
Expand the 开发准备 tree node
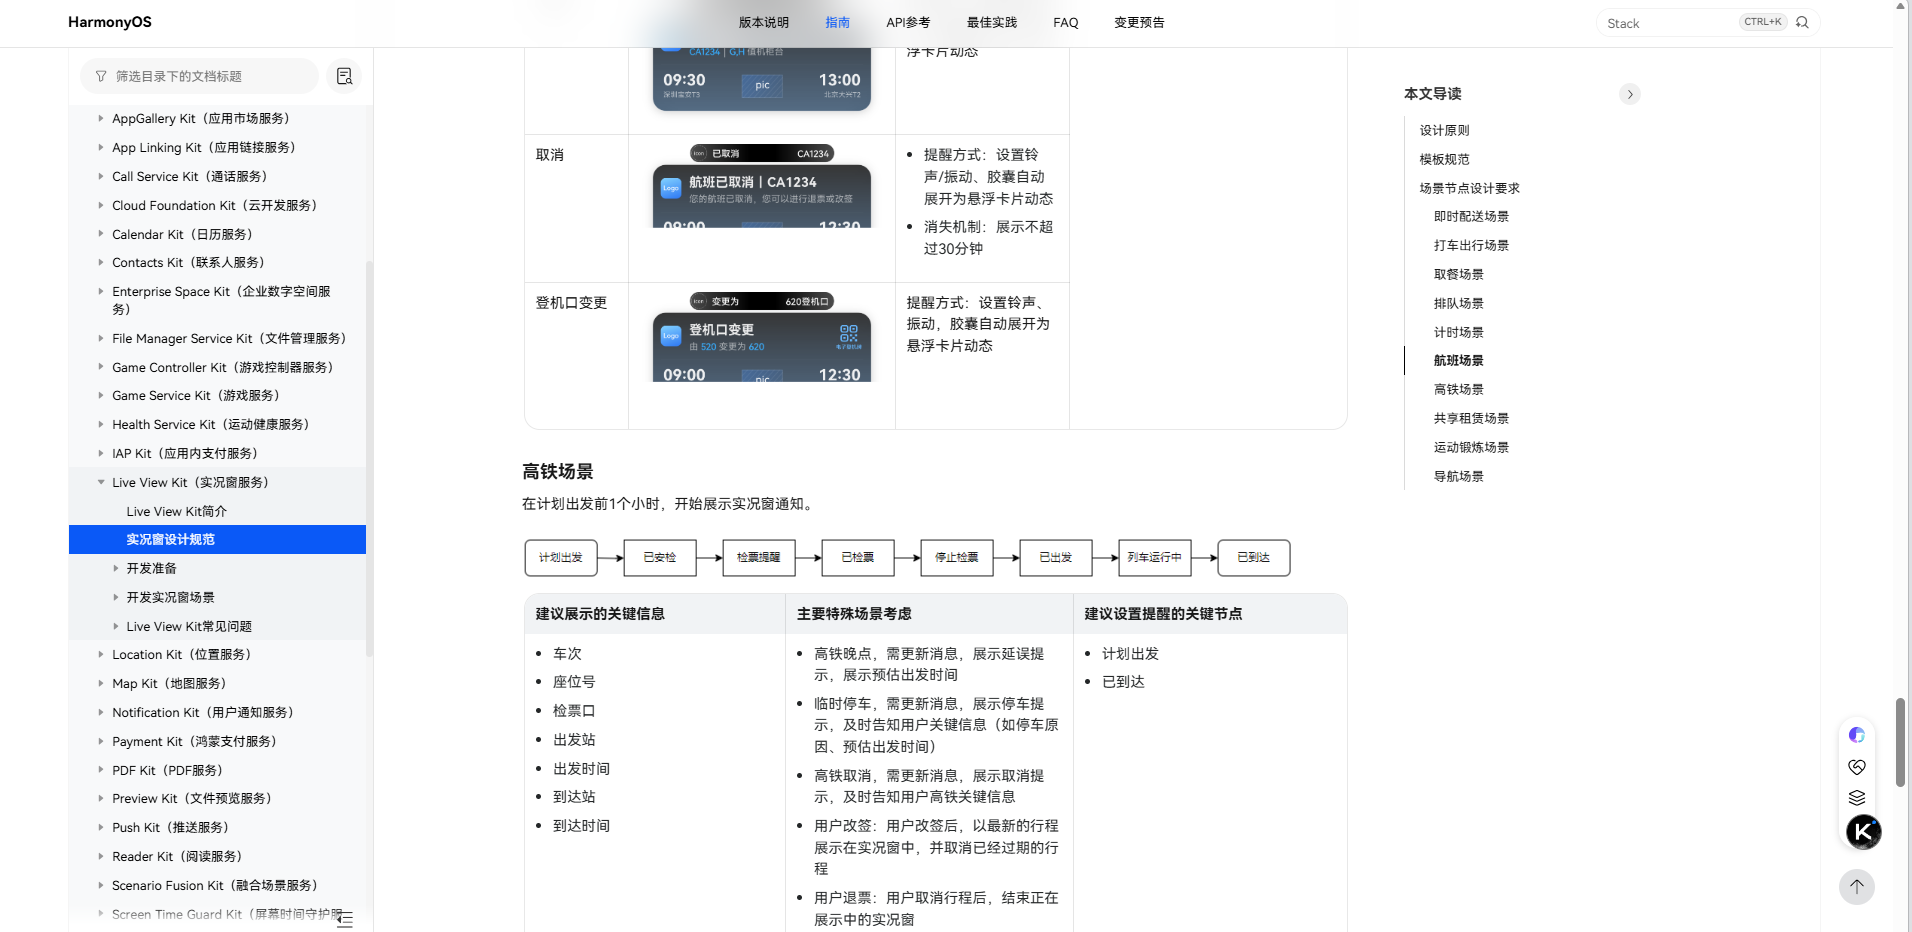pos(116,568)
